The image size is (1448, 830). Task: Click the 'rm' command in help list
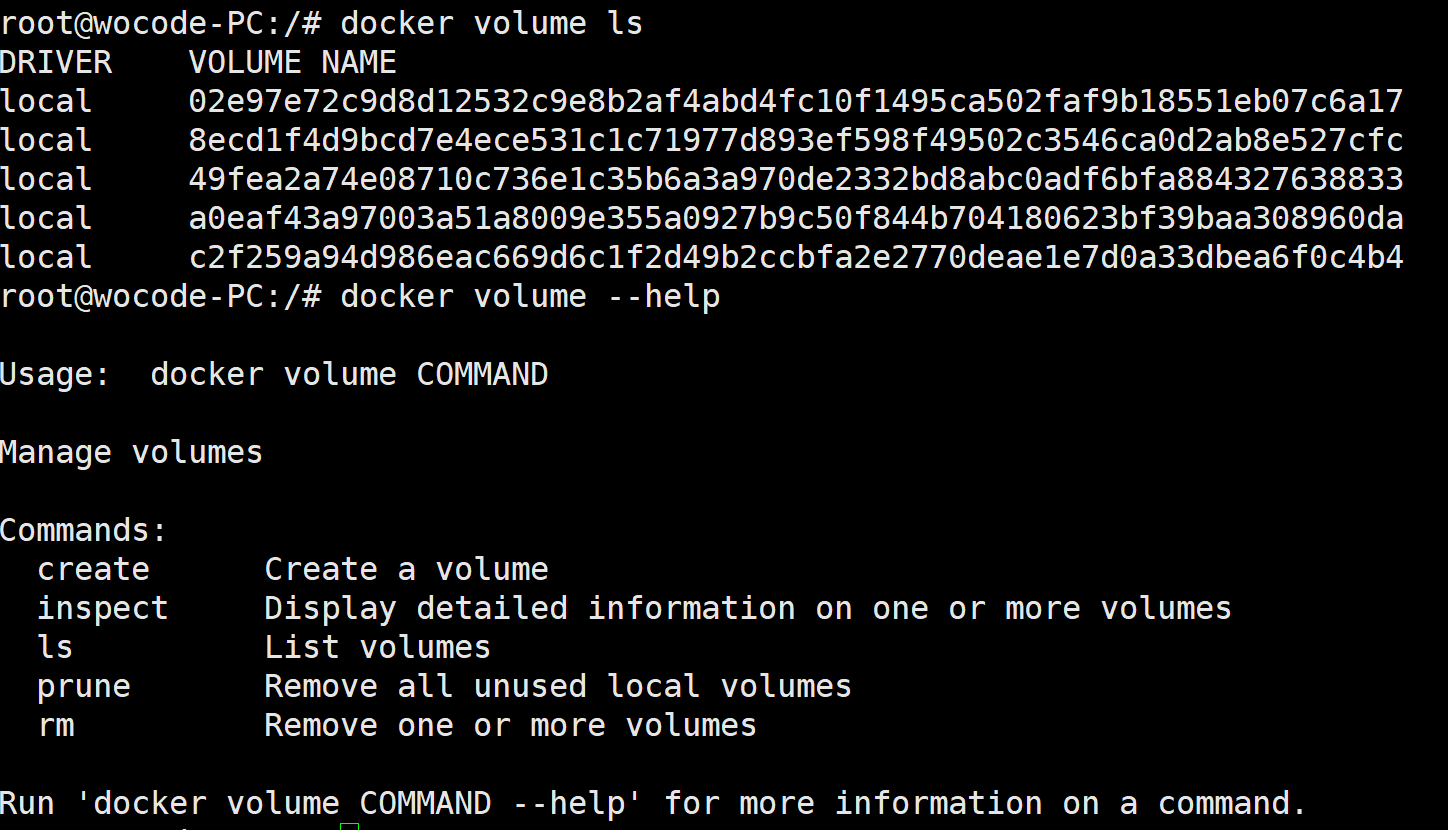click(x=55, y=725)
